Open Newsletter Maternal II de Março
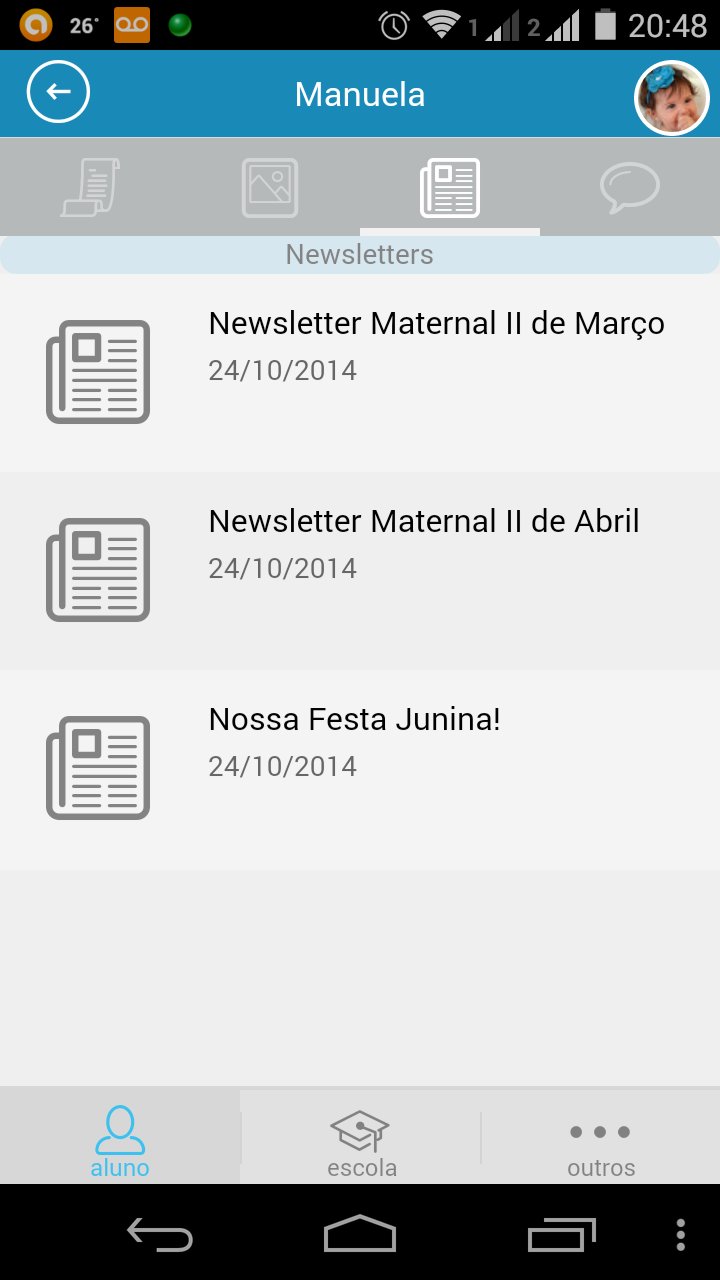The height and width of the screenshot is (1280, 720). pos(360,373)
